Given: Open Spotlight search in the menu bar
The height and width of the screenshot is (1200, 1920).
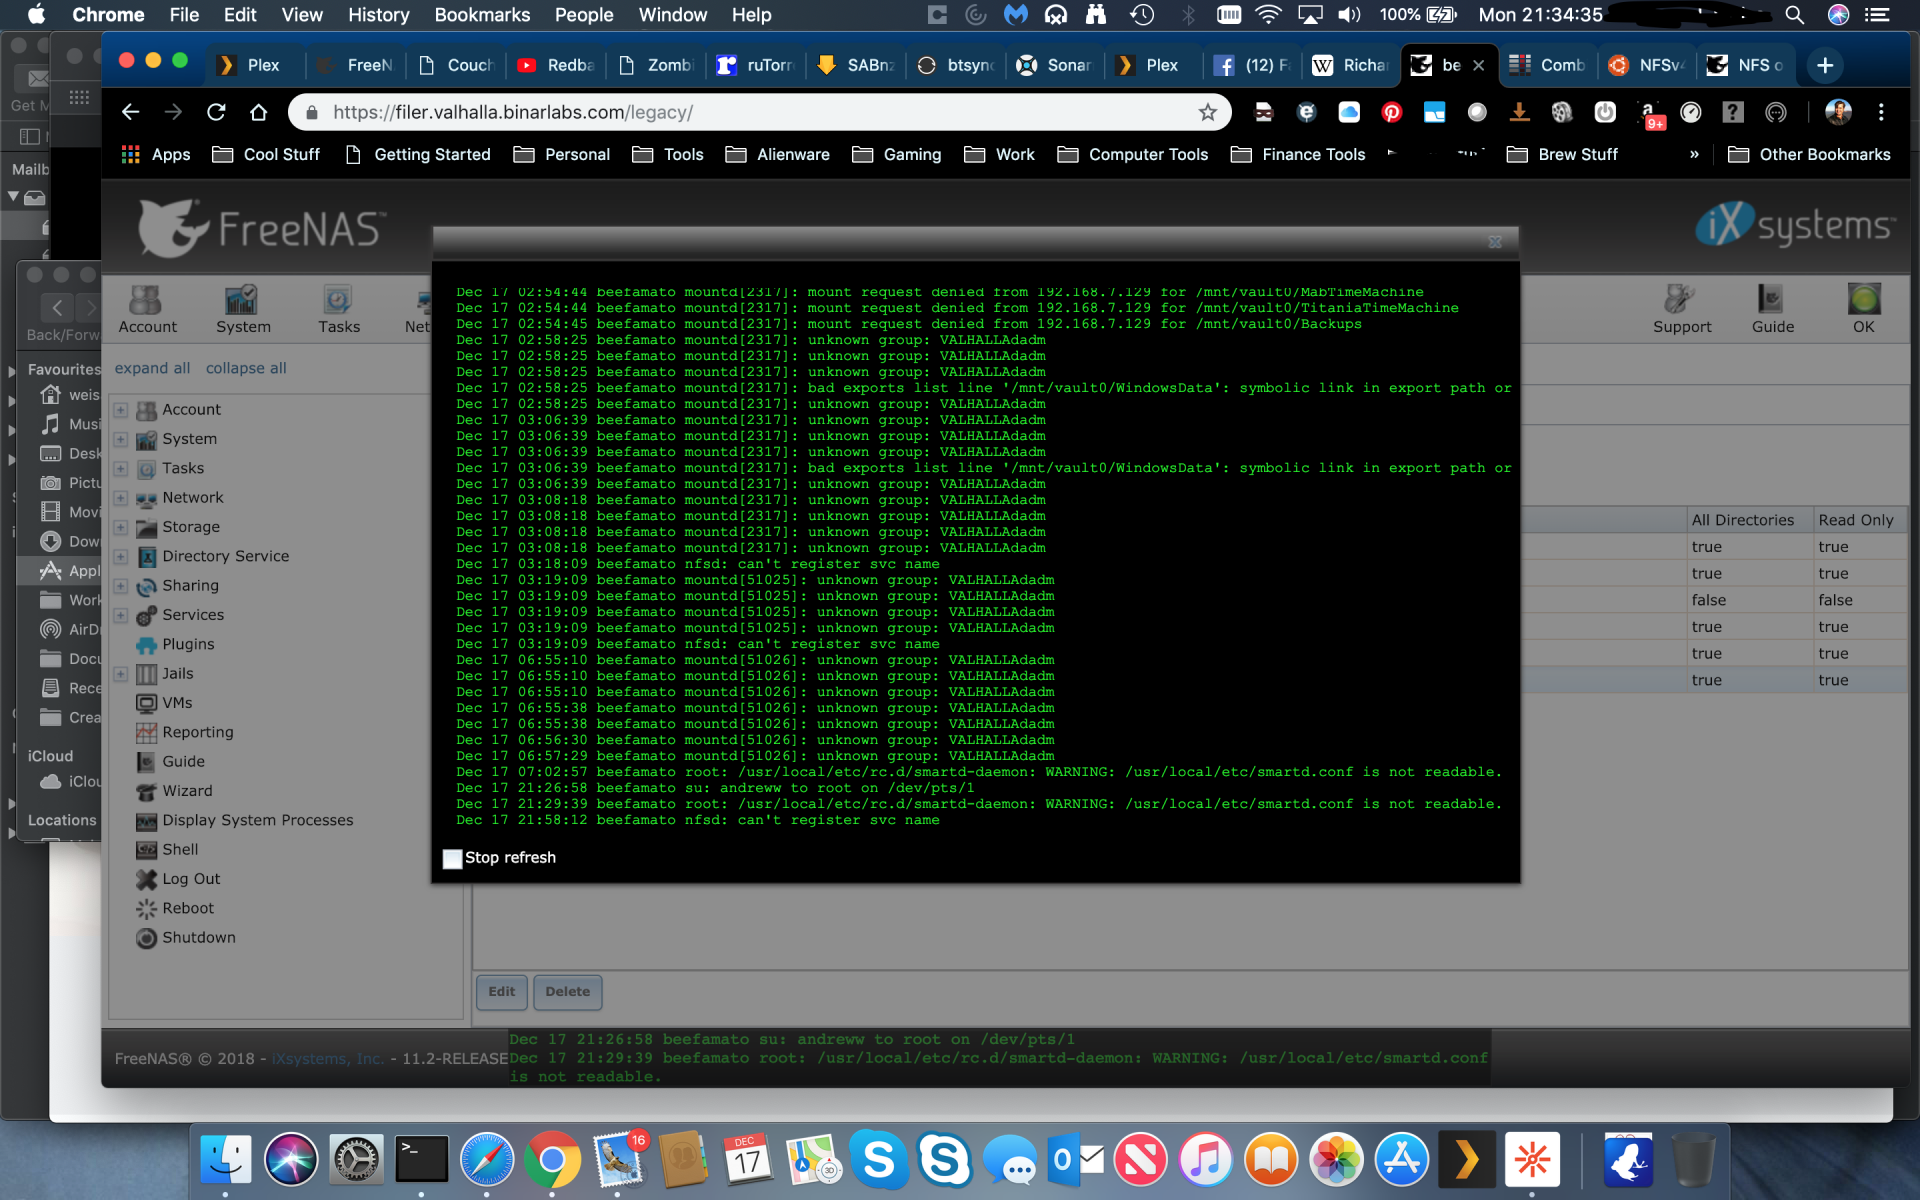Looking at the screenshot, I should [1795, 15].
